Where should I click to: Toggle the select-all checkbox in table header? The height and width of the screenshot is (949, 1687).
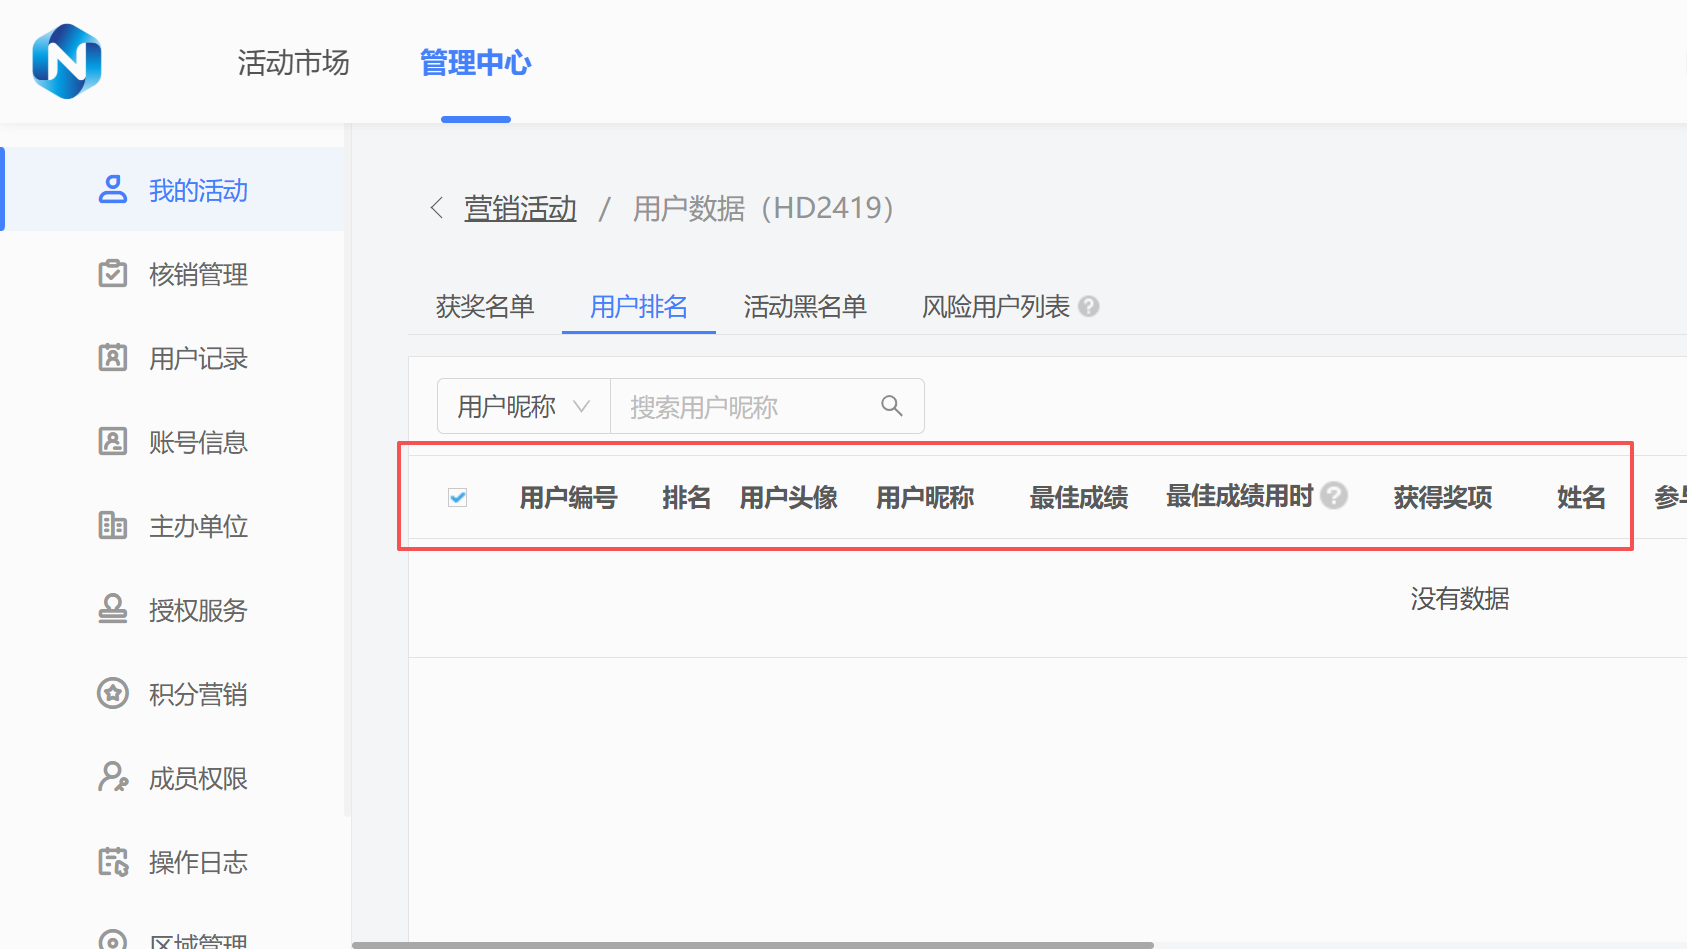click(x=458, y=497)
